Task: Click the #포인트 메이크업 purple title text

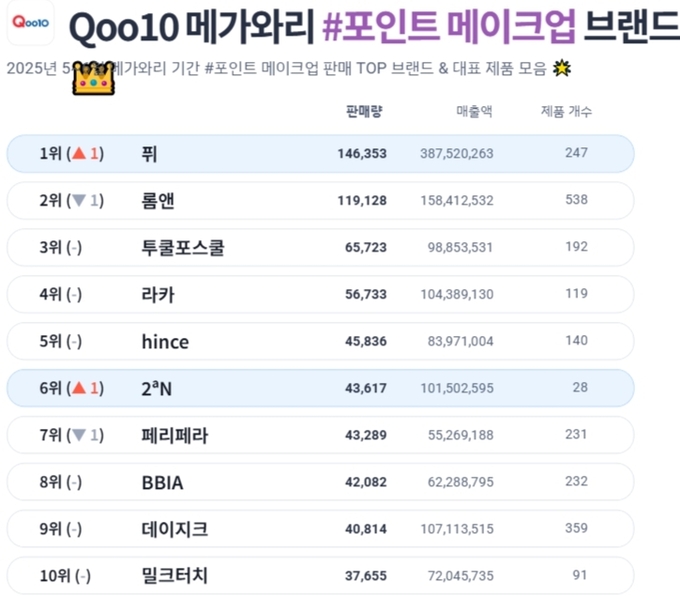Action: coord(449,26)
